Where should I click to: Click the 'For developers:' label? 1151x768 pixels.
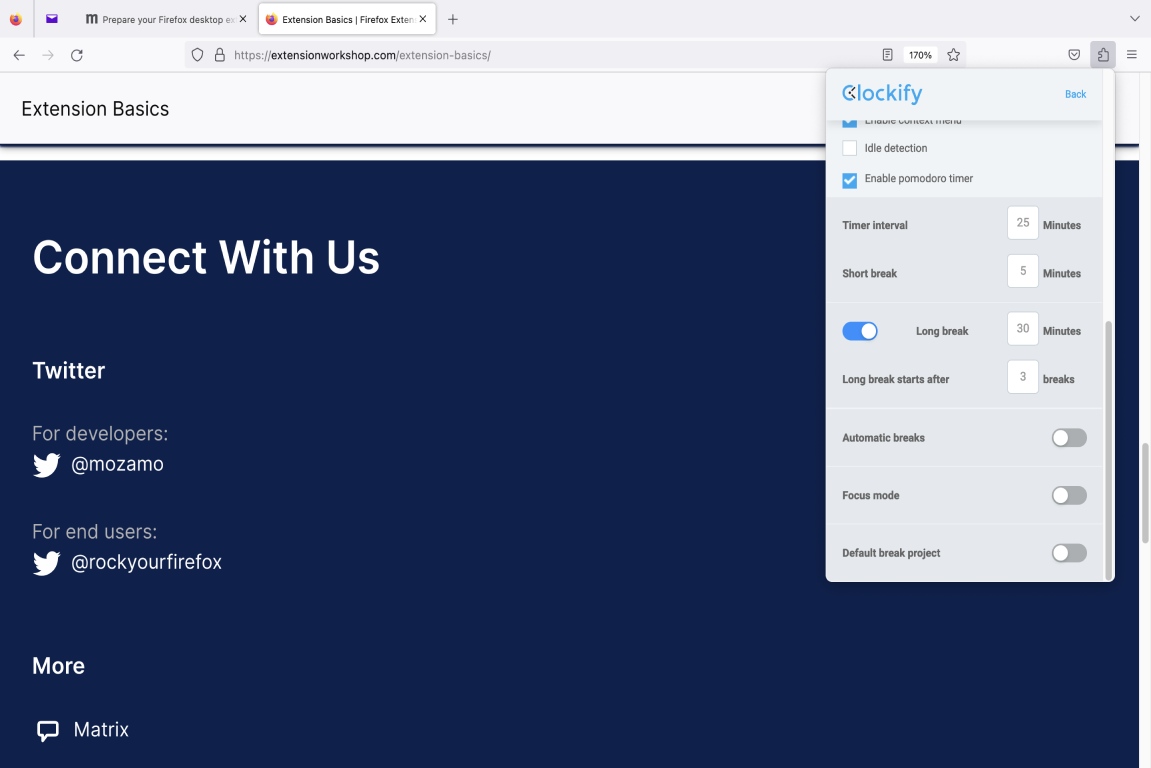pyautogui.click(x=100, y=434)
